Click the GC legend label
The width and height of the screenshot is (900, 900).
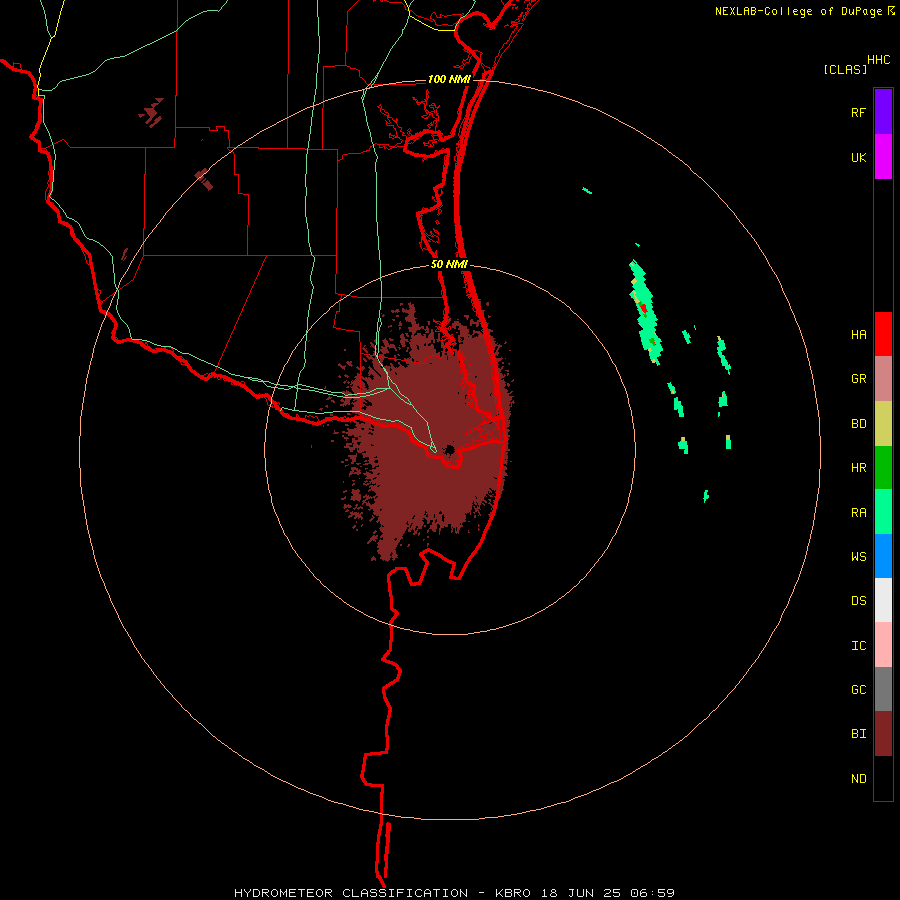tap(858, 689)
